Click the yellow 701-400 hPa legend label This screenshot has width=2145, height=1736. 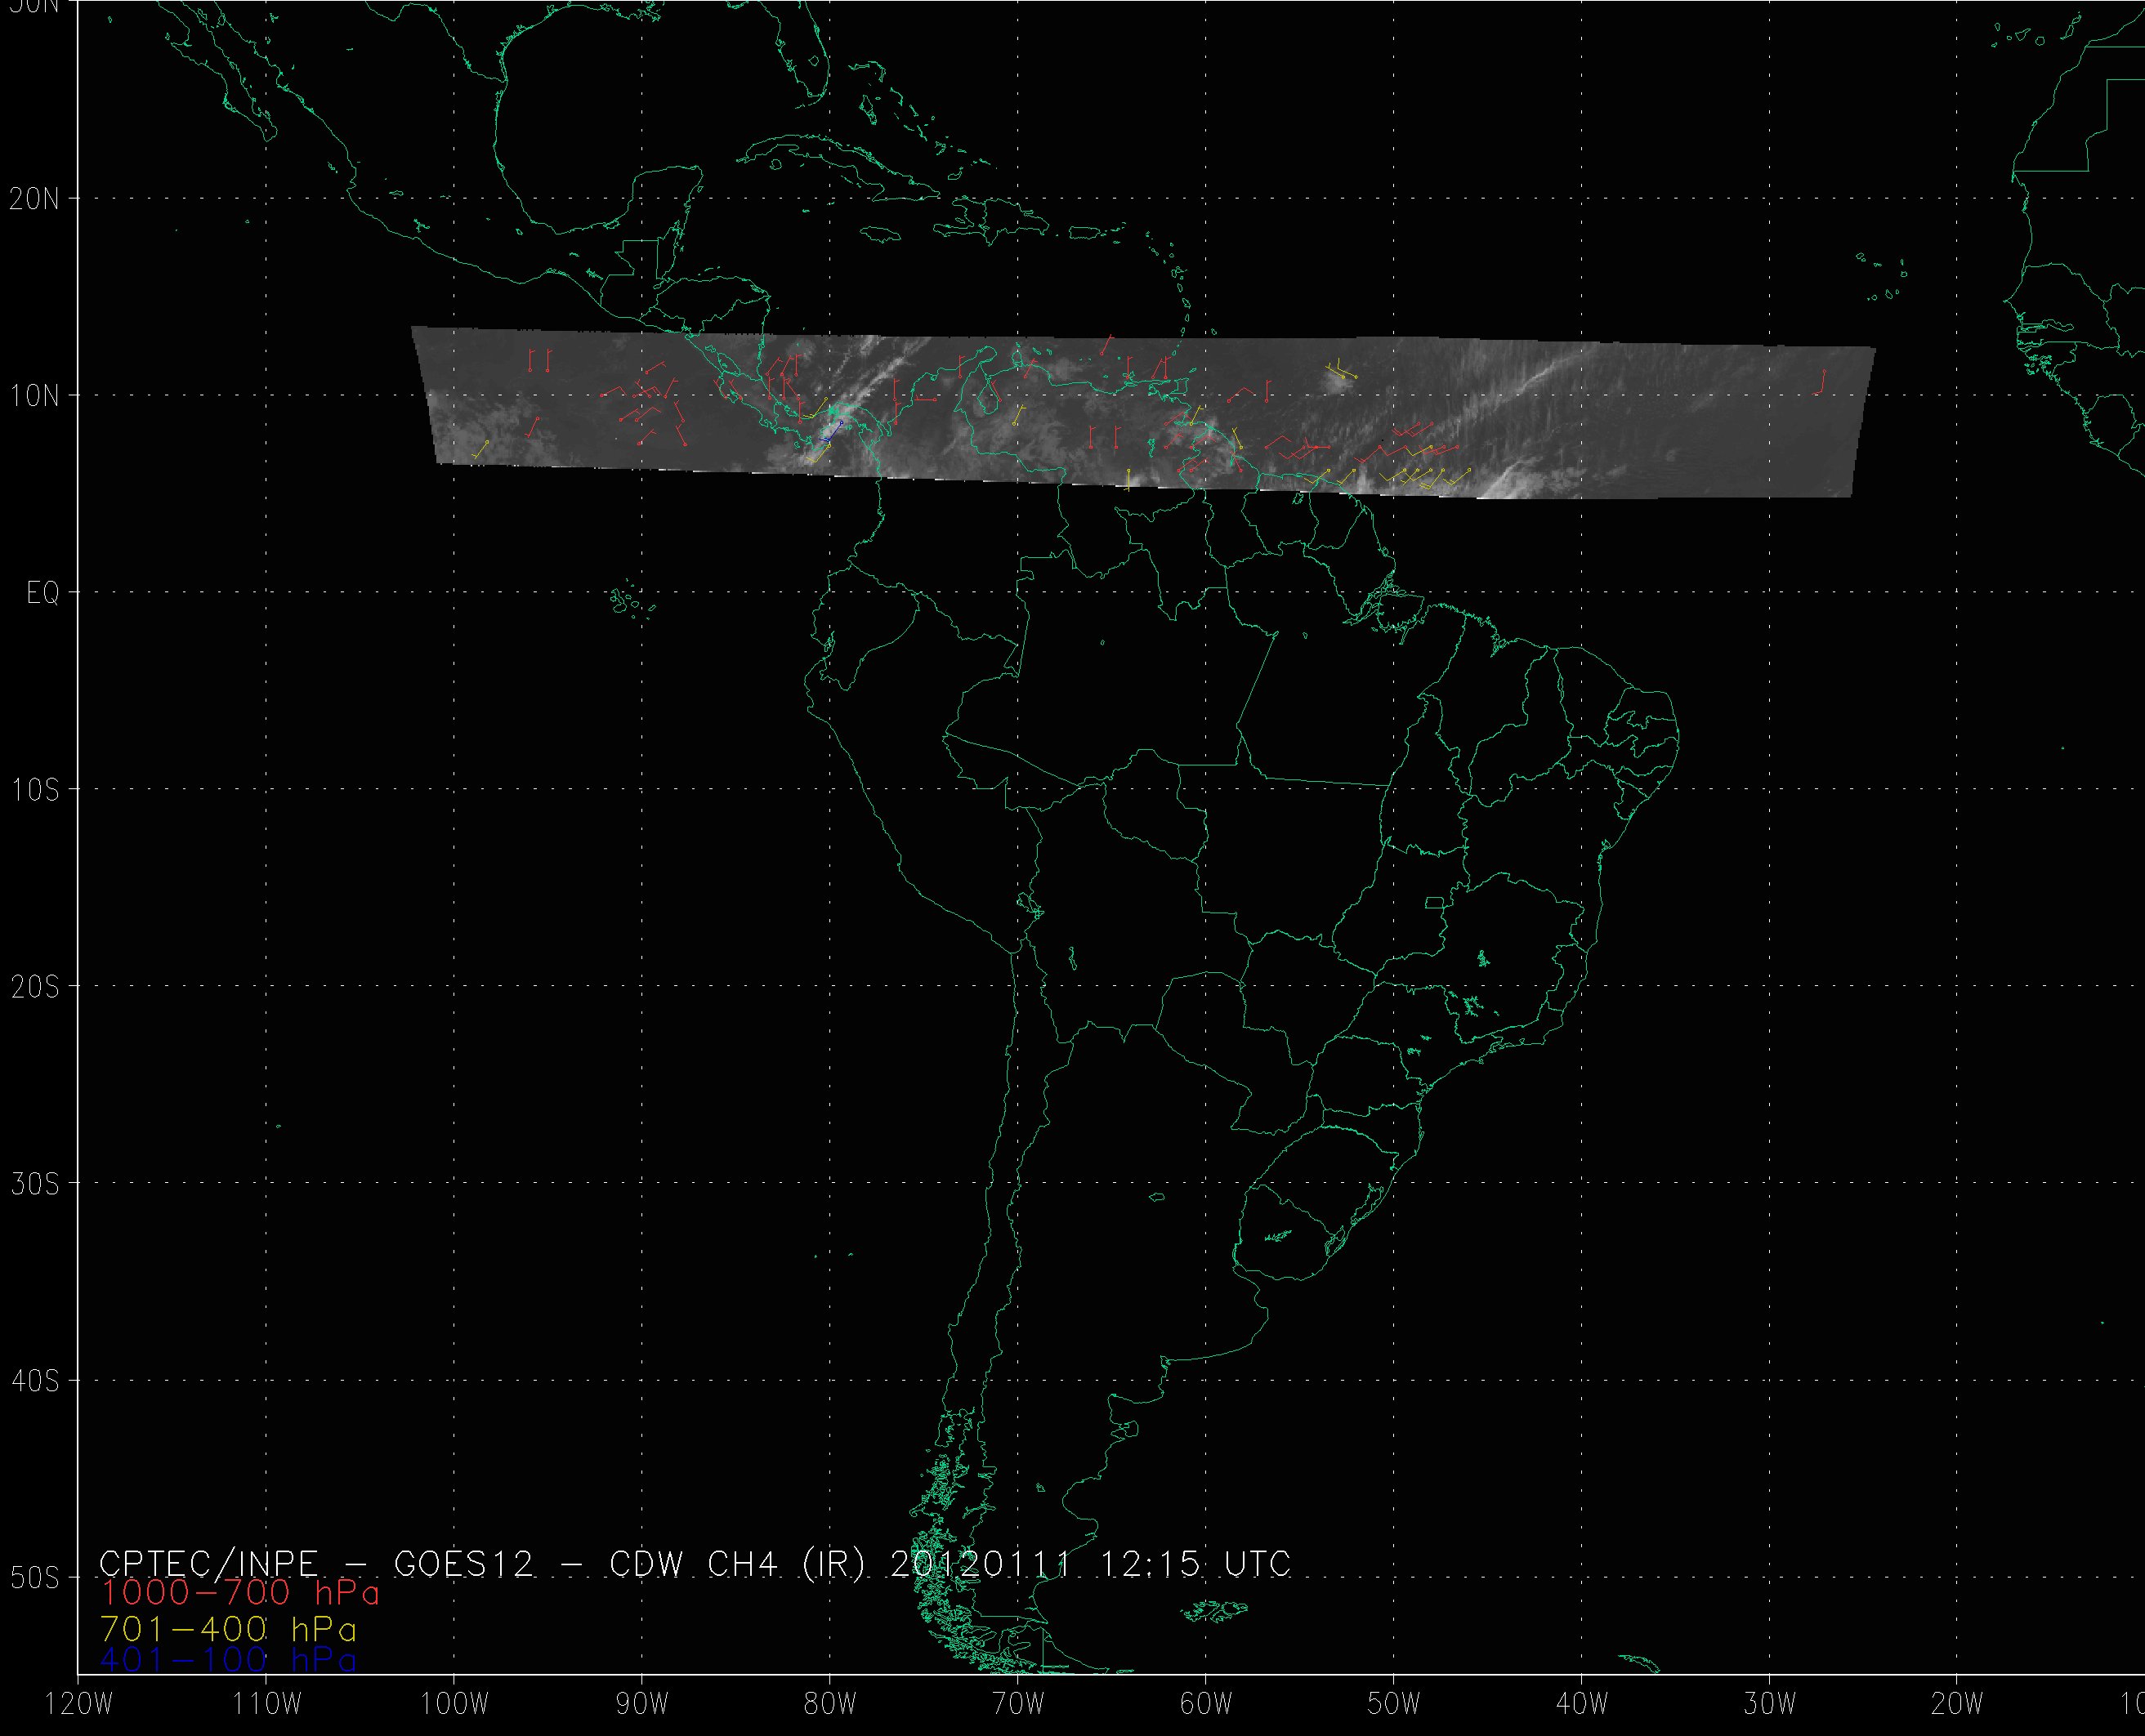[x=228, y=1629]
